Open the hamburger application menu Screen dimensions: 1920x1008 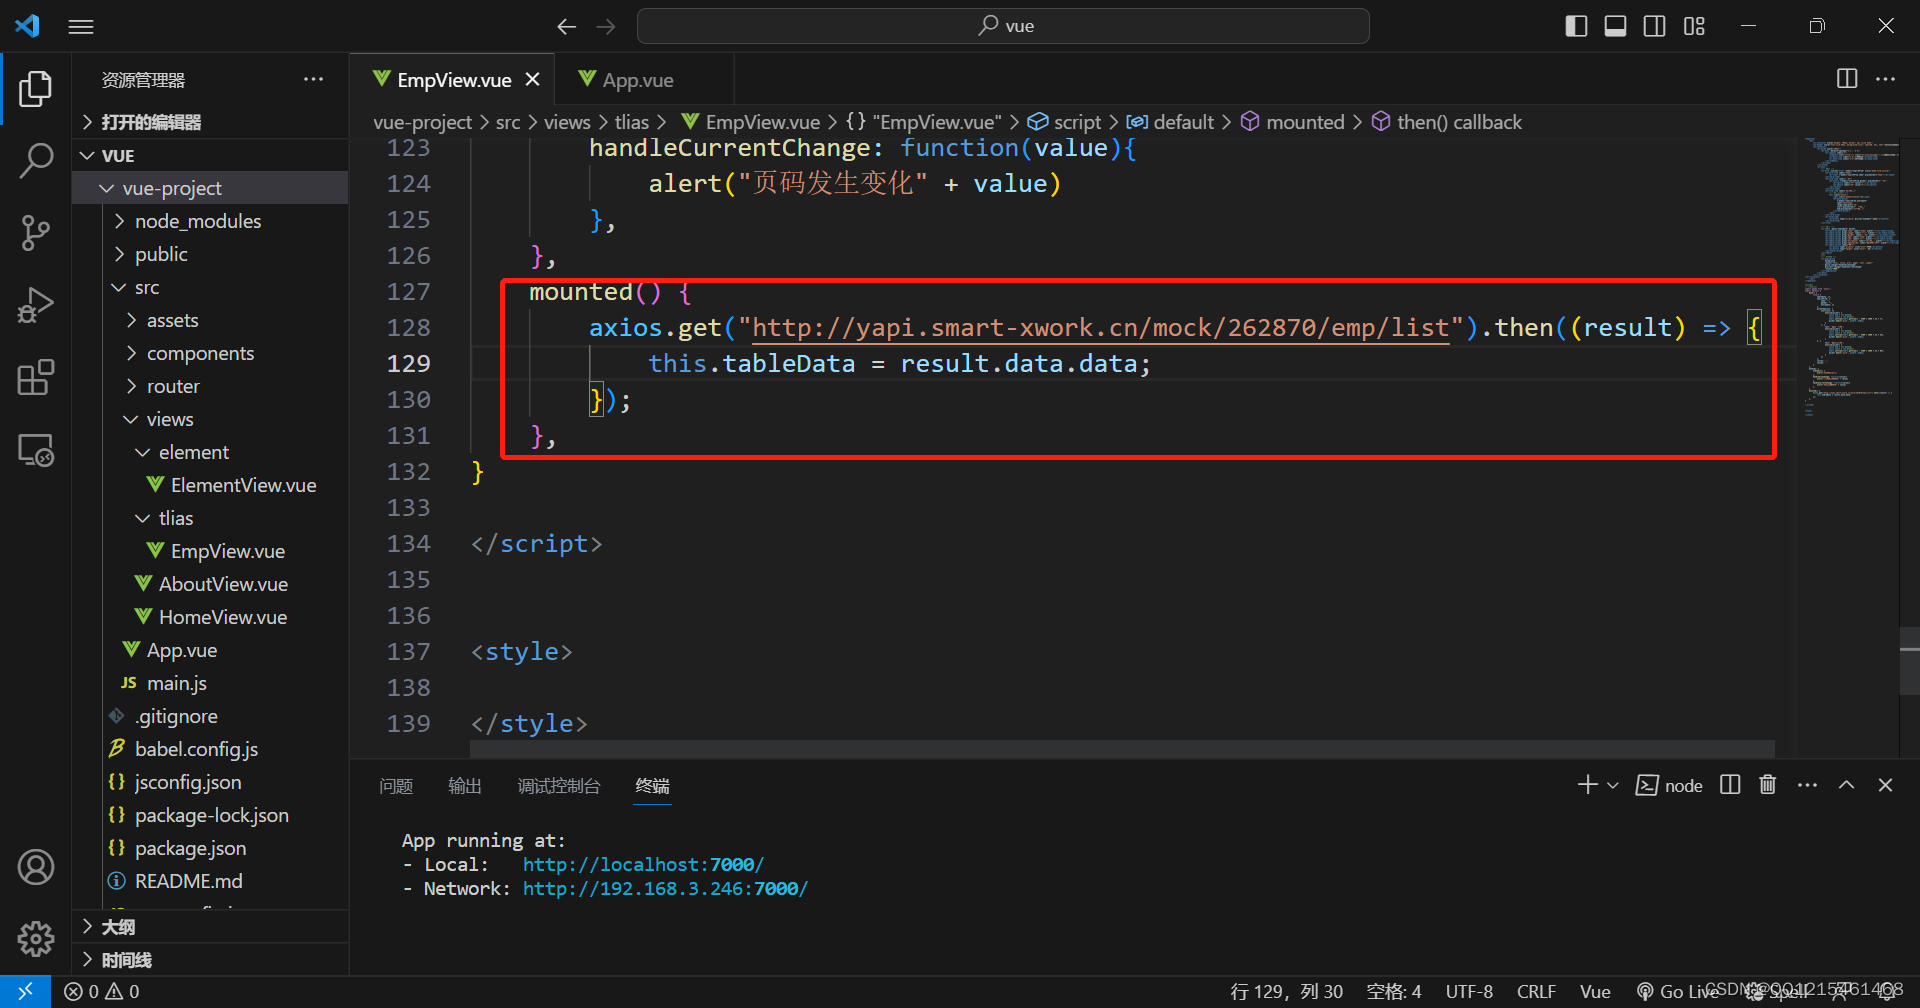point(81,27)
